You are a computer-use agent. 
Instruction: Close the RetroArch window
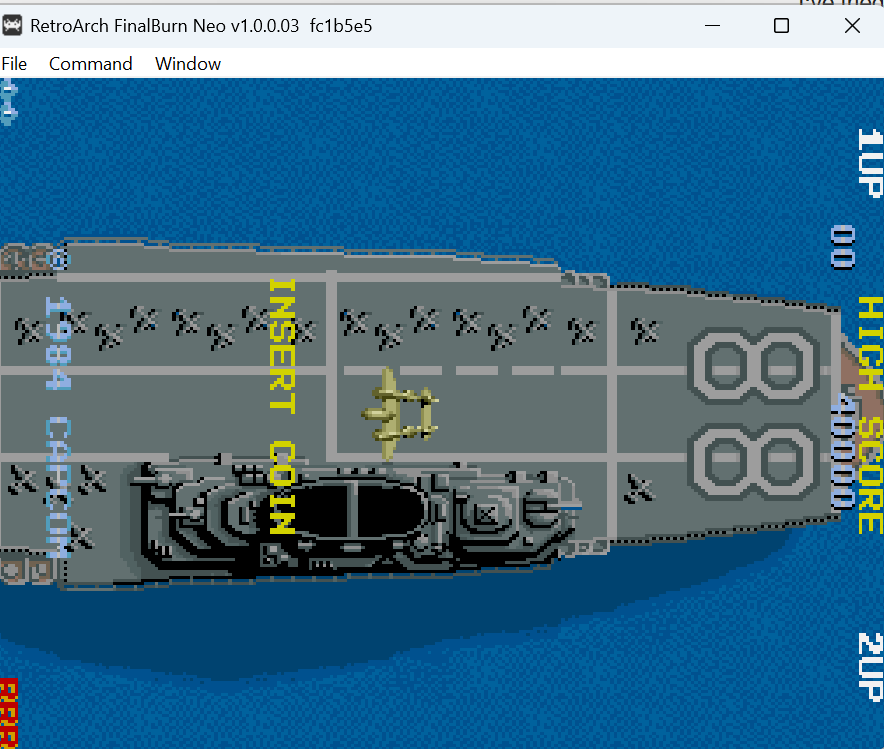(x=852, y=25)
